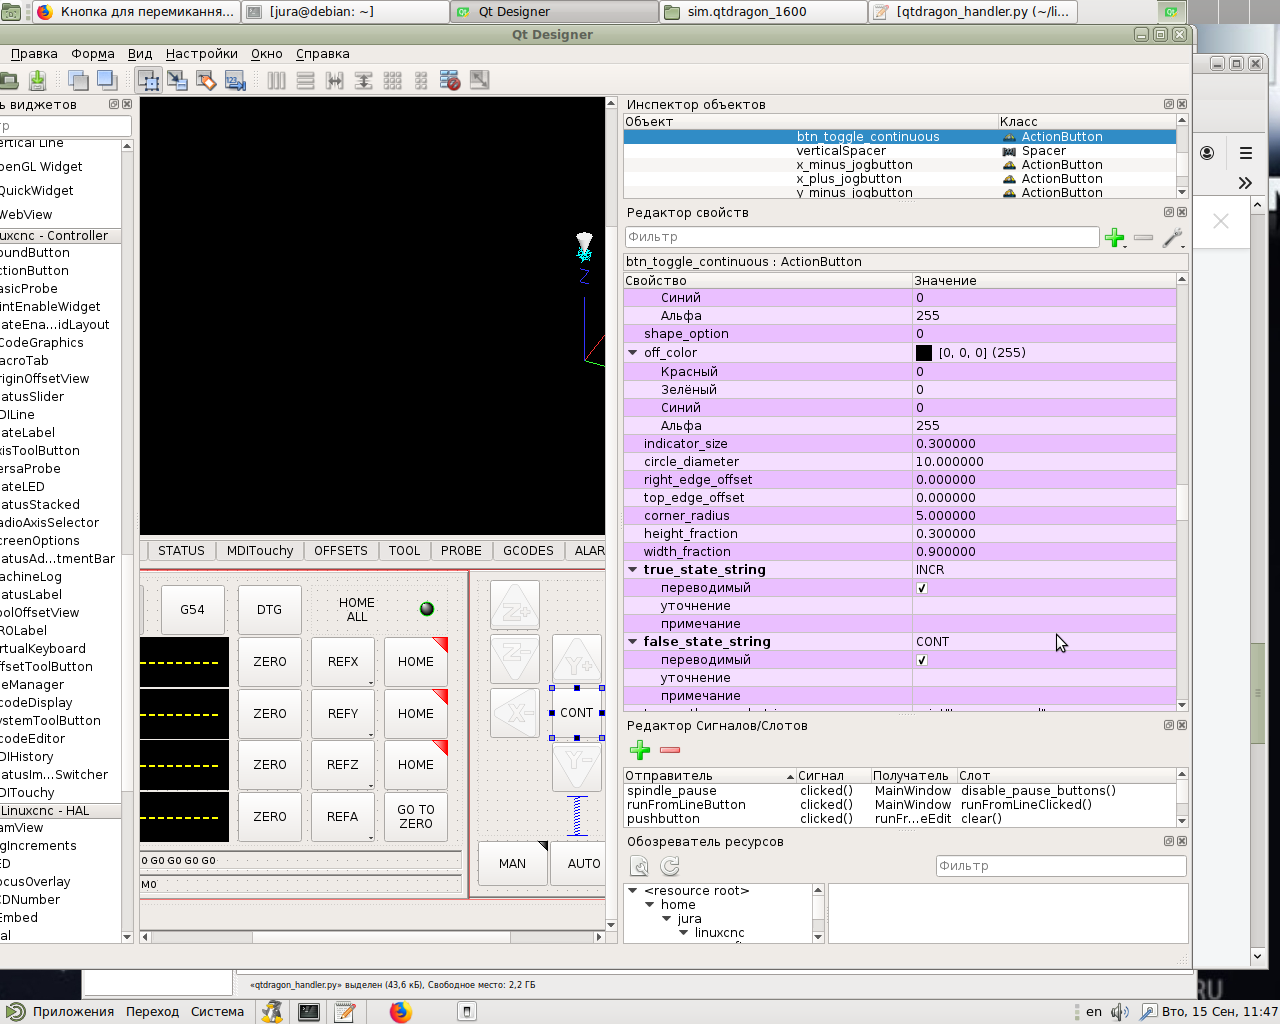Switch to the GCODES tab on the form
The height and width of the screenshot is (1024, 1280).
pyautogui.click(x=528, y=551)
